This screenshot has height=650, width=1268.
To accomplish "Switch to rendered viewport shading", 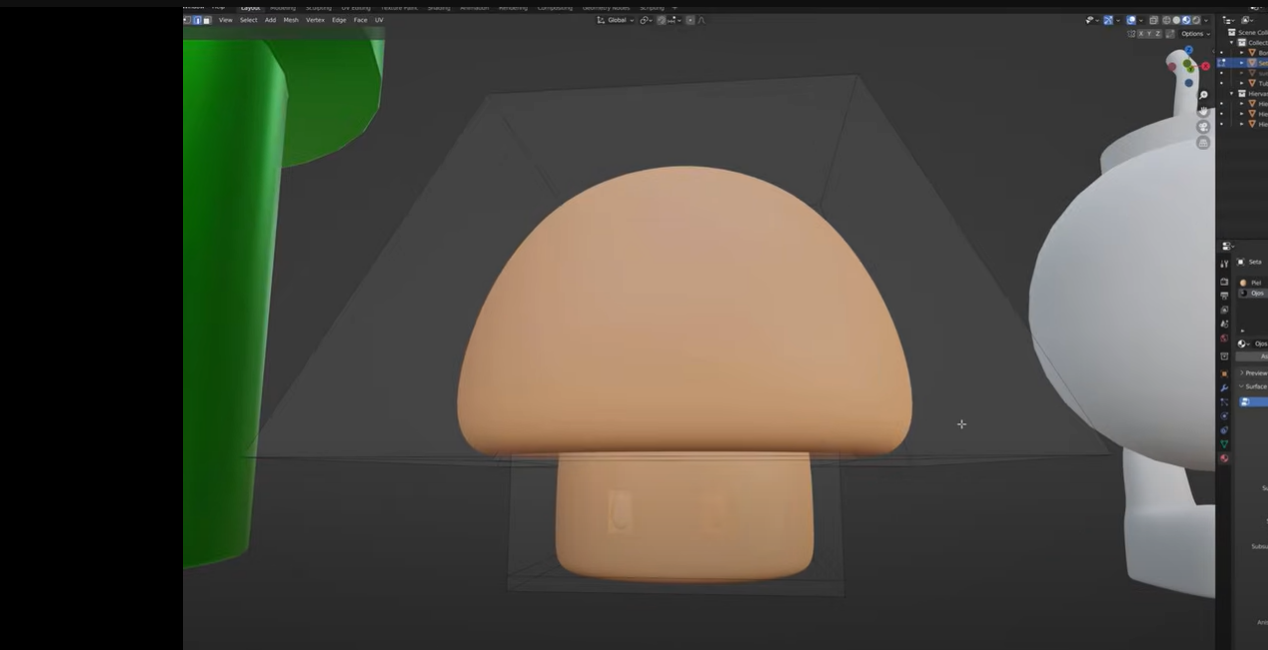I will pos(1196,20).
